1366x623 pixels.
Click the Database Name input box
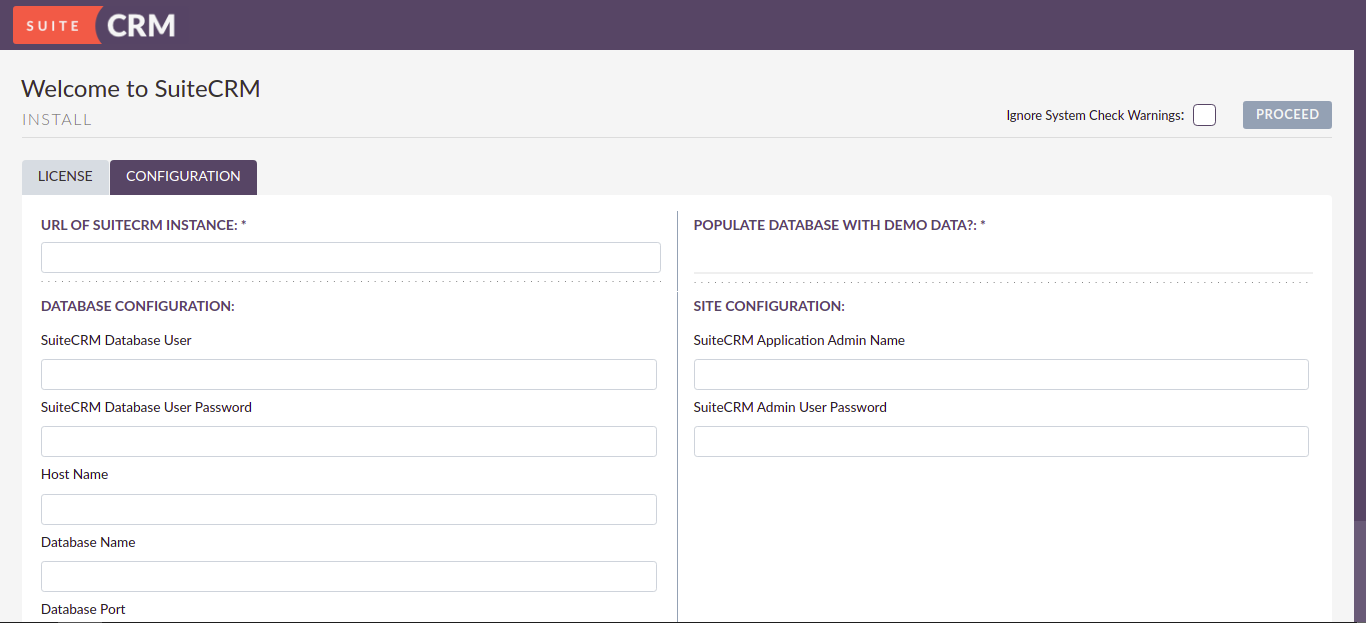pos(348,576)
